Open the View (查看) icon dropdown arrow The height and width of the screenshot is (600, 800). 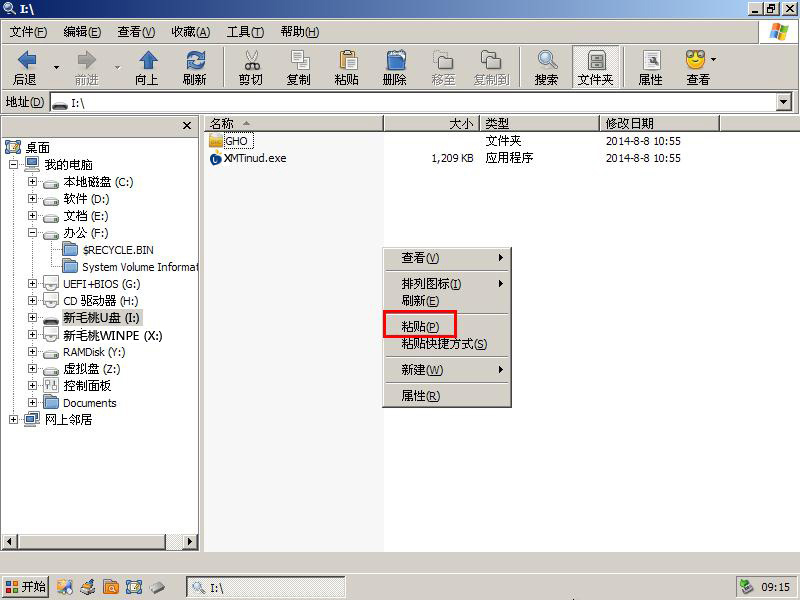pos(713,60)
